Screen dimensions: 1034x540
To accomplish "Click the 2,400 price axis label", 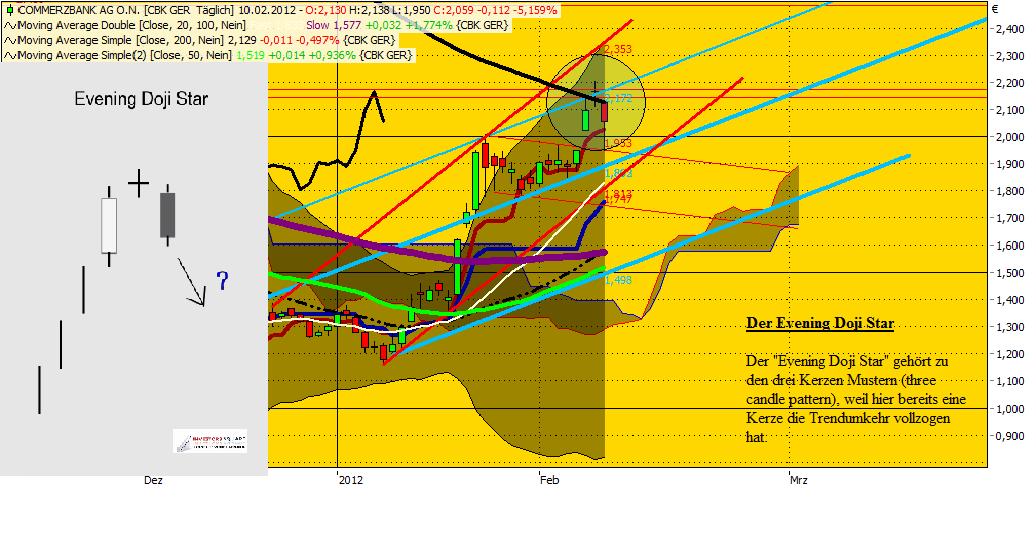I will click(1011, 29).
